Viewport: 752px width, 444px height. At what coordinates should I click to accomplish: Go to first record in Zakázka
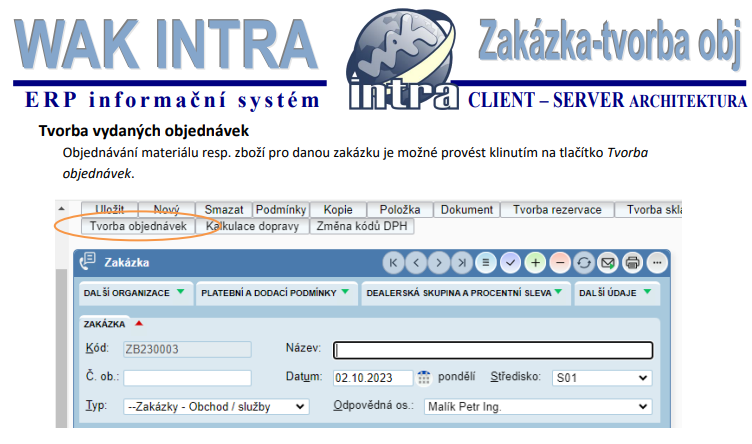[394, 263]
